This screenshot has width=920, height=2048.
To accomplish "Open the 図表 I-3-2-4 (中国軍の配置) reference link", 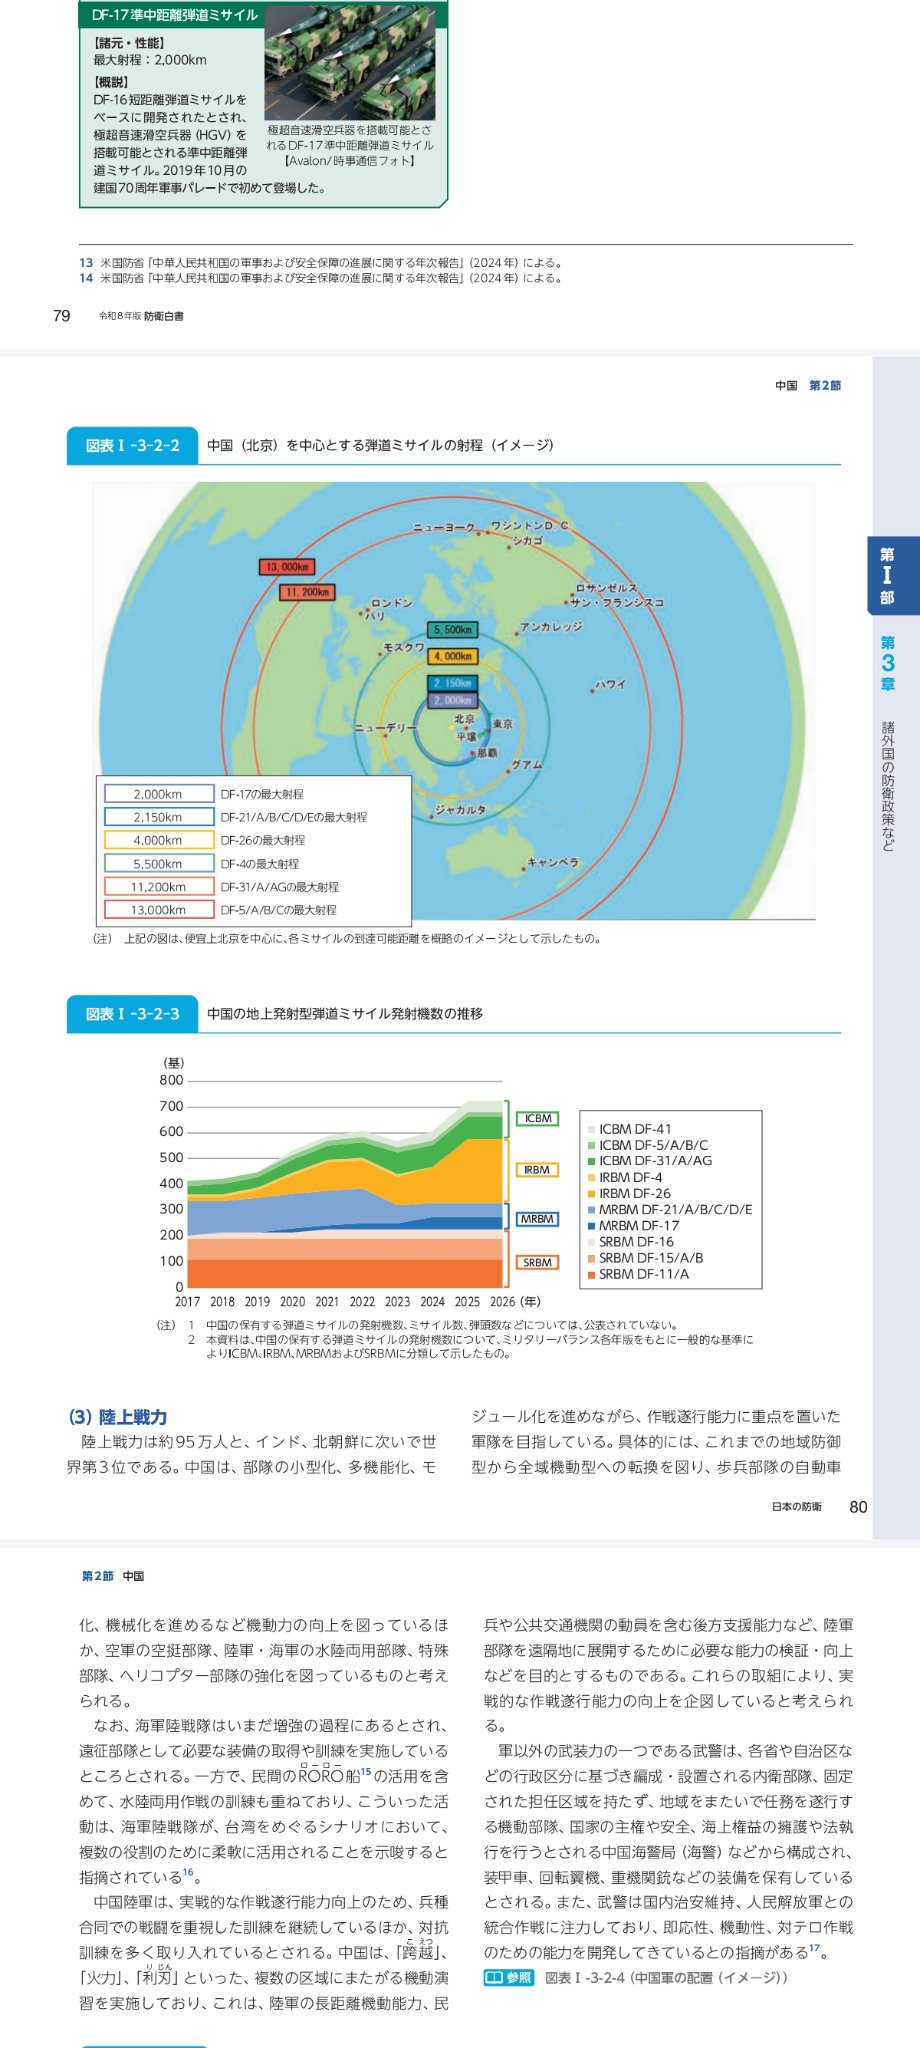I will (x=665, y=1978).
